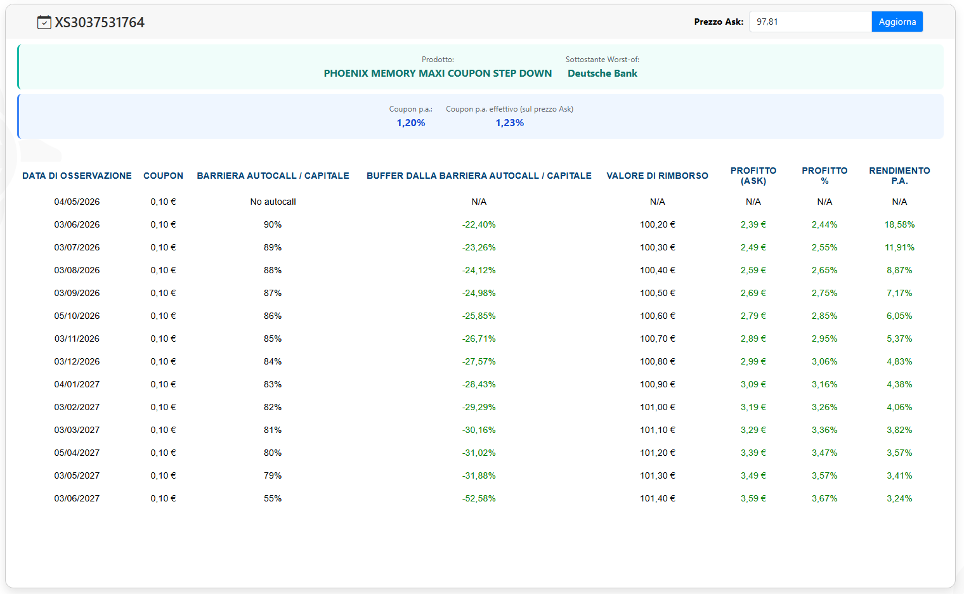Click the Coupon column header
This screenshot has width=964, height=594.
pos(163,176)
